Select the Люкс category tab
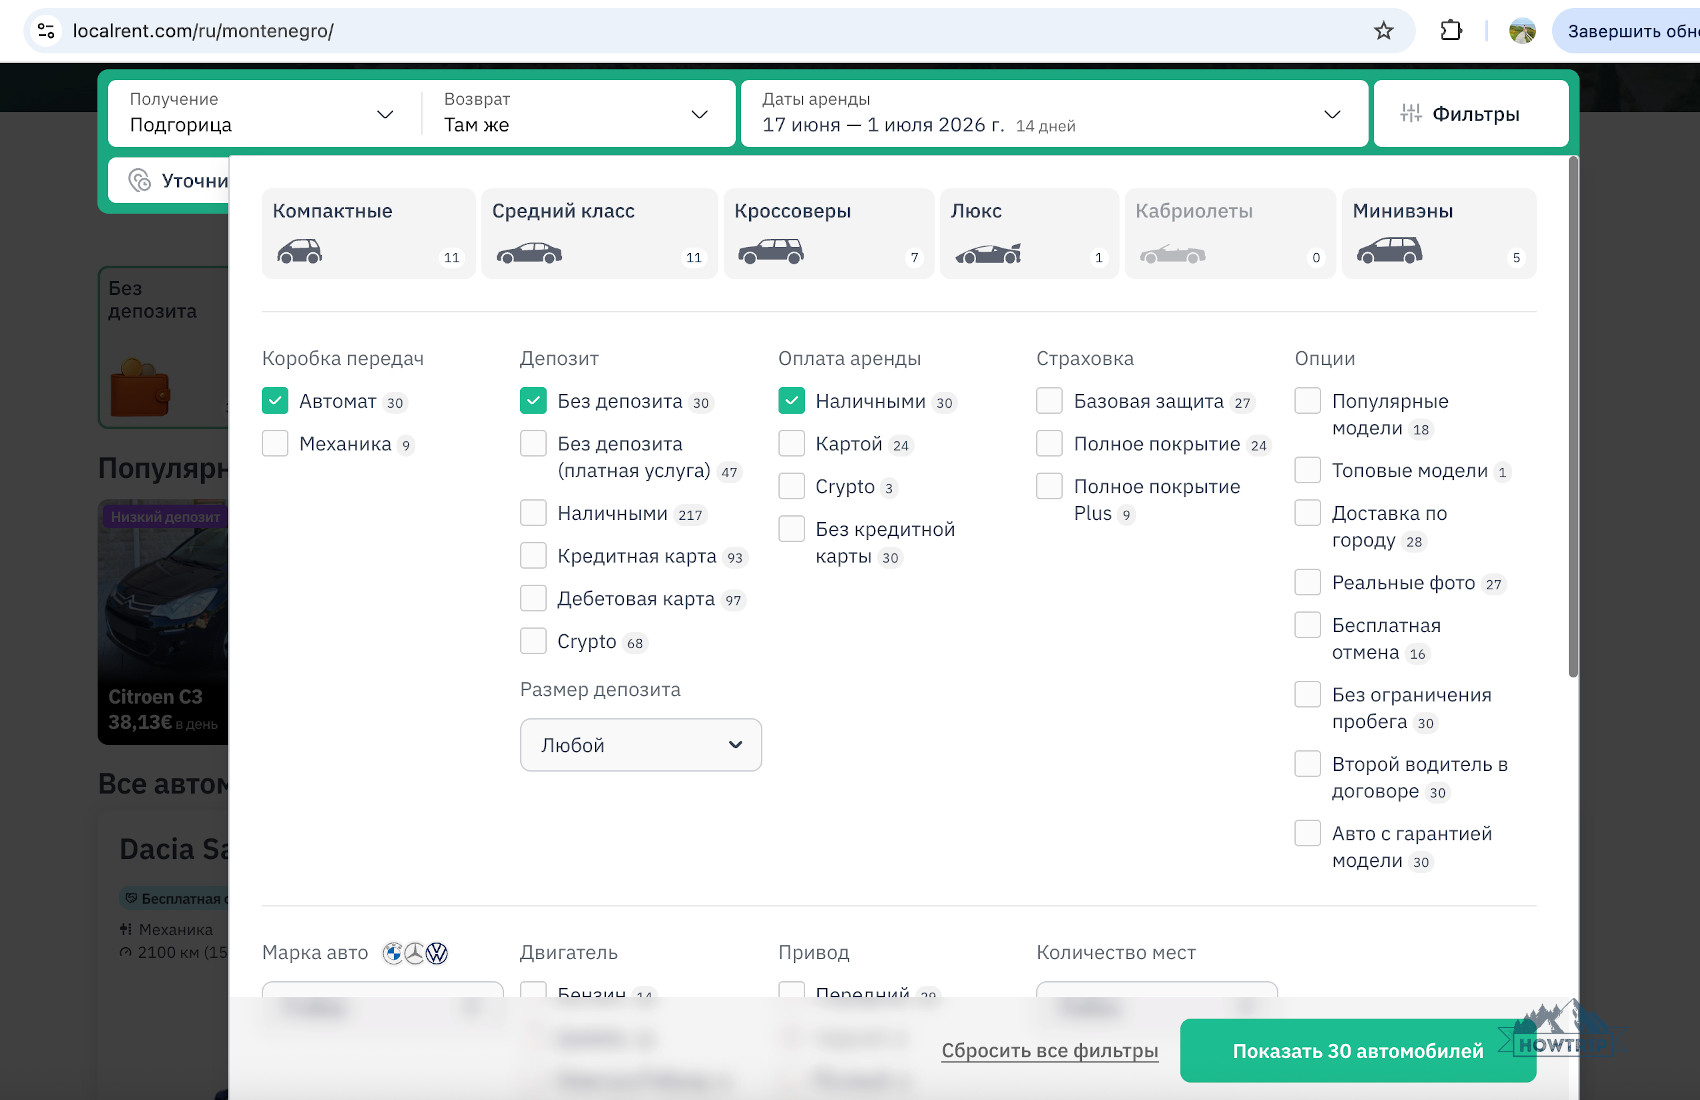The image size is (1700, 1100). coord(1029,233)
